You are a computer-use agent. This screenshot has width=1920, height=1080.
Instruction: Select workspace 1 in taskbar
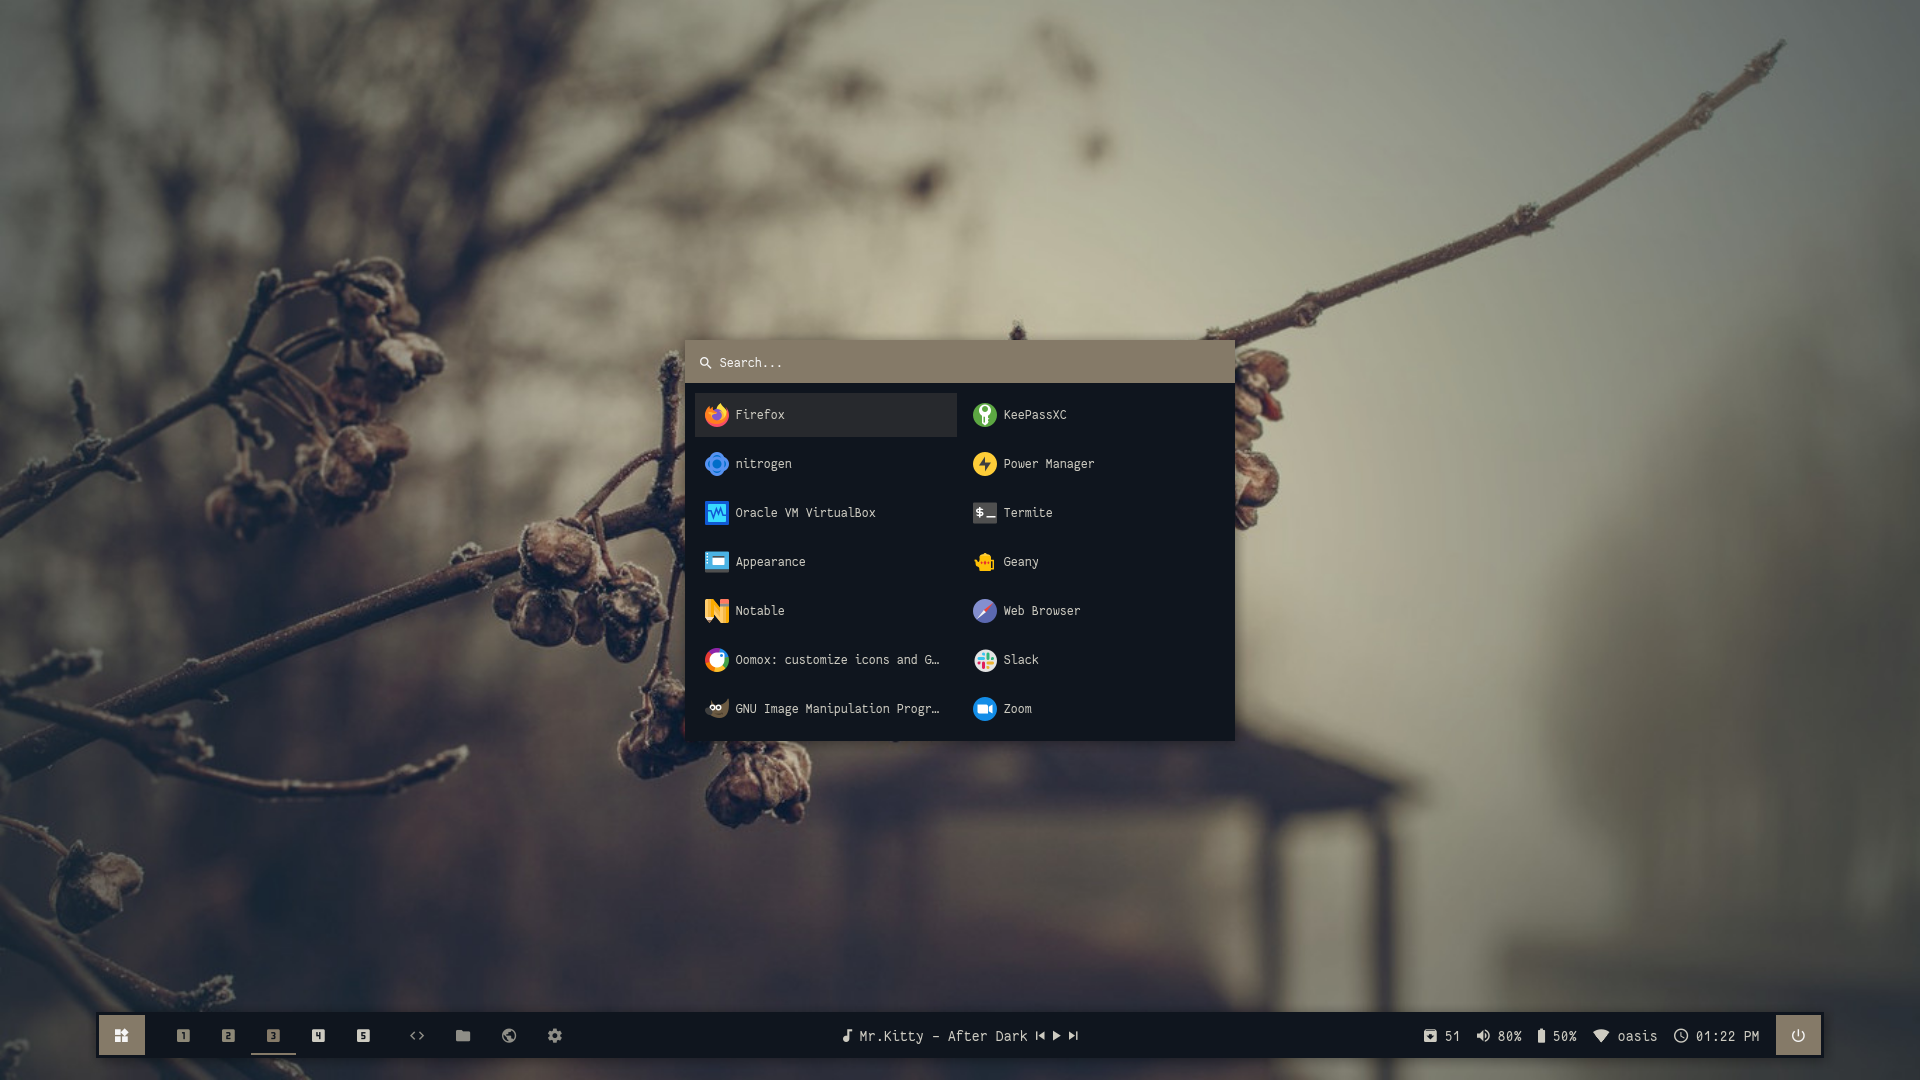coord(183,1035)
